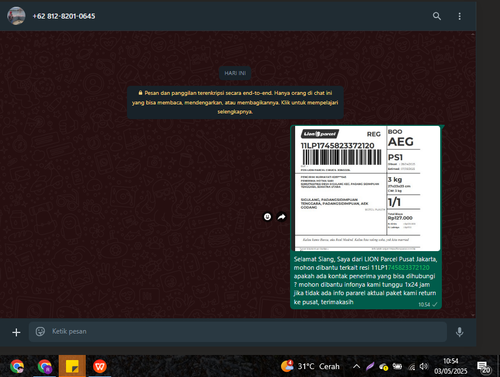Click the cloud sync tray icon

pyautogui.click(x=383, y=366)
